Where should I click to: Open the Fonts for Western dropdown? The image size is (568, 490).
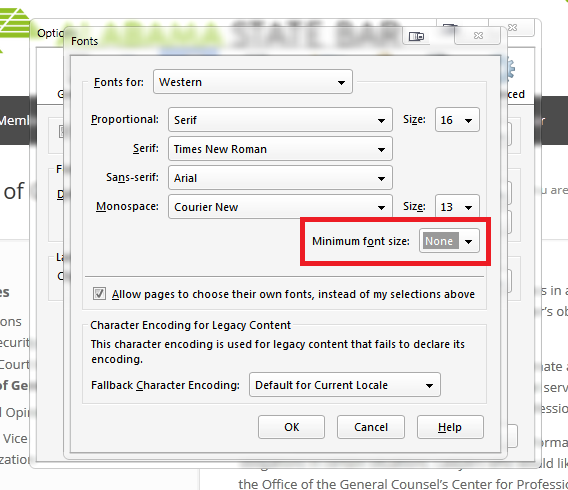click(x=252, y=82)
